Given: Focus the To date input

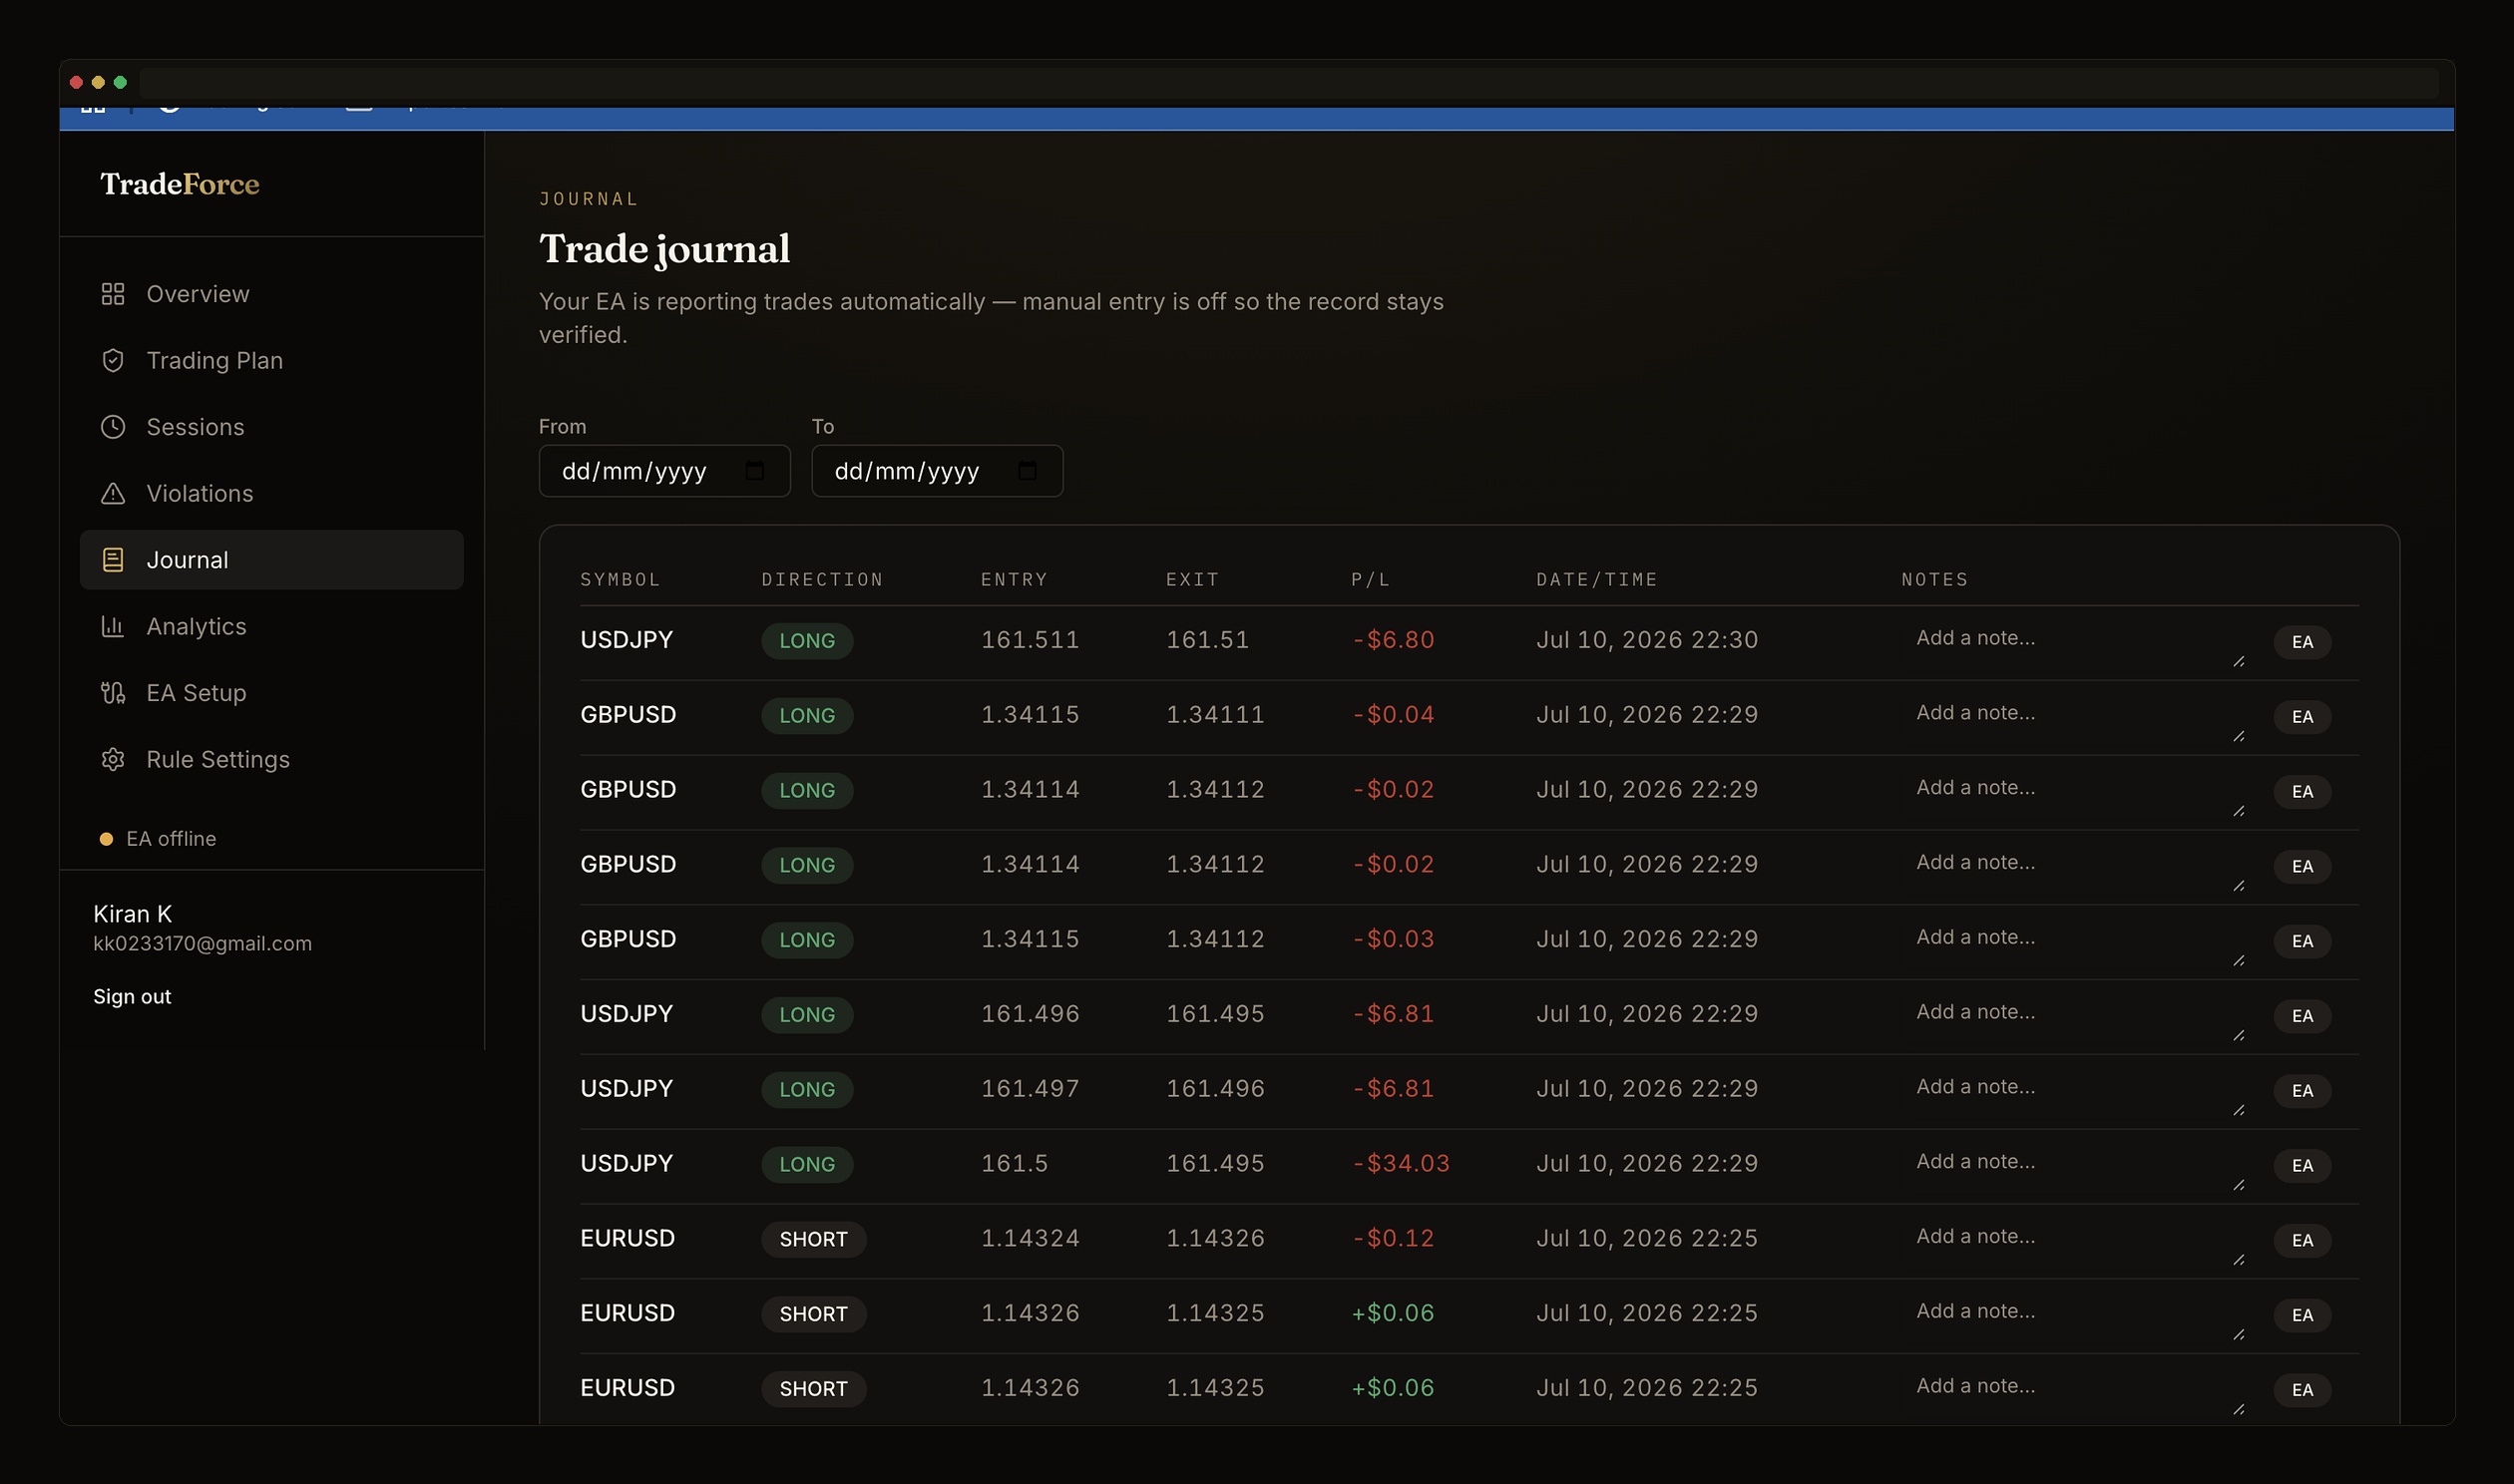Looking at the screenshot, I should click(x=937, y=471).
